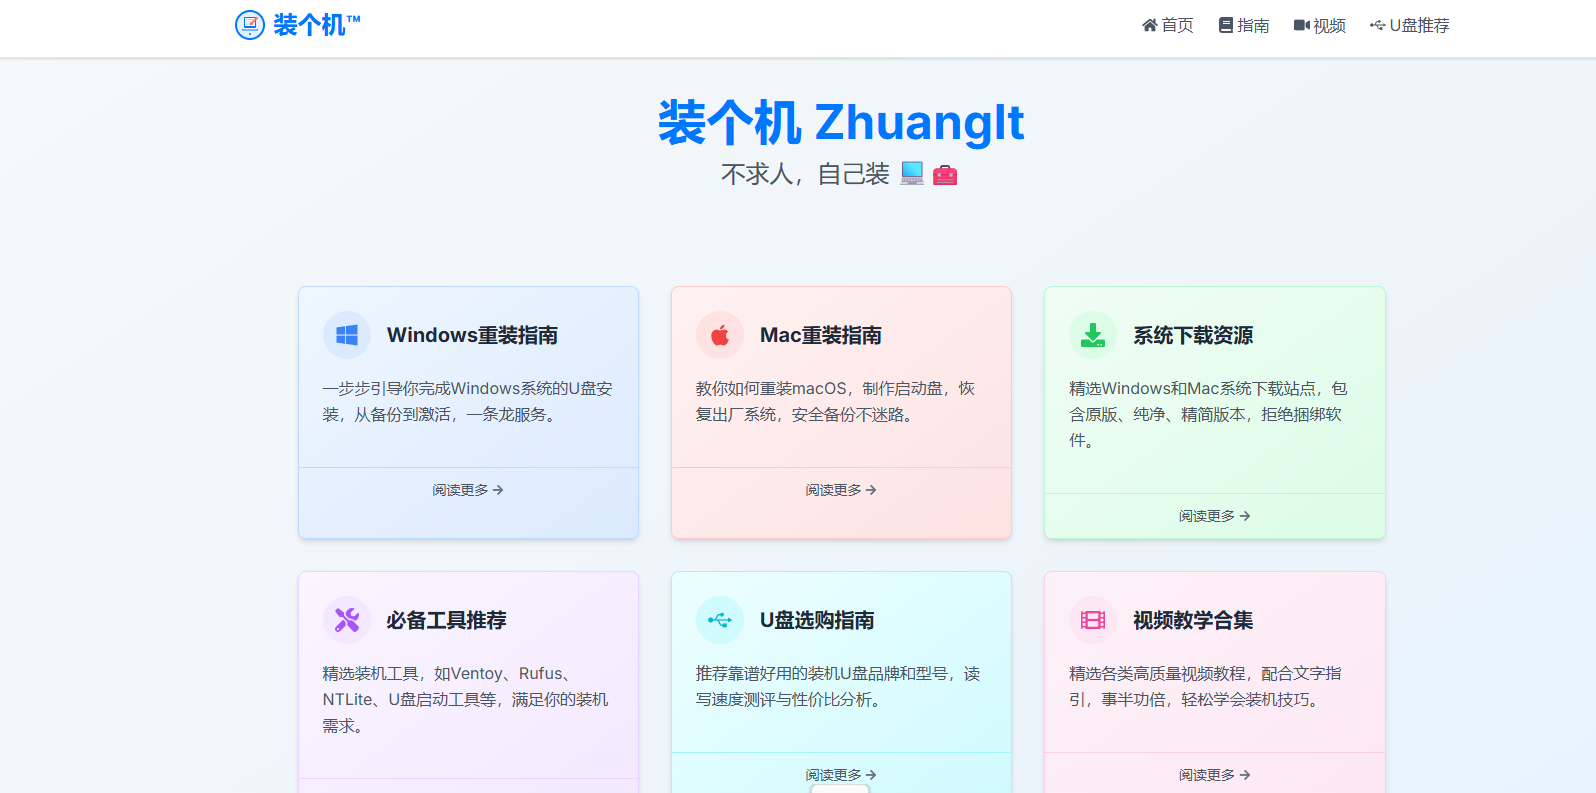Click the 装个机 logo icon

[249, 25]
